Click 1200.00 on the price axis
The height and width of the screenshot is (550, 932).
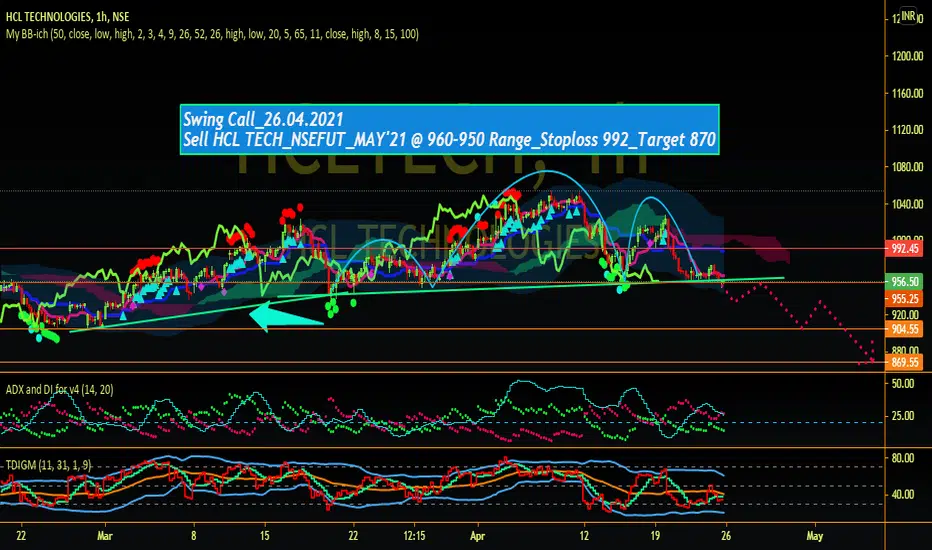(907, 56)
